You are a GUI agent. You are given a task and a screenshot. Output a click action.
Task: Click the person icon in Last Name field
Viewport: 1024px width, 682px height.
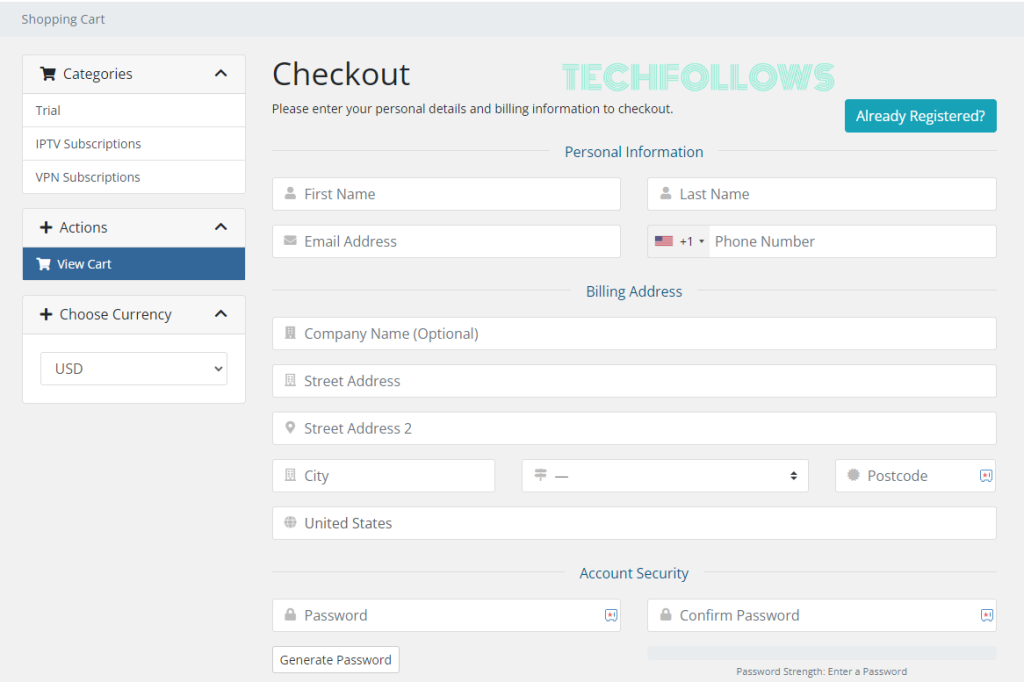[x=665, y=193]
